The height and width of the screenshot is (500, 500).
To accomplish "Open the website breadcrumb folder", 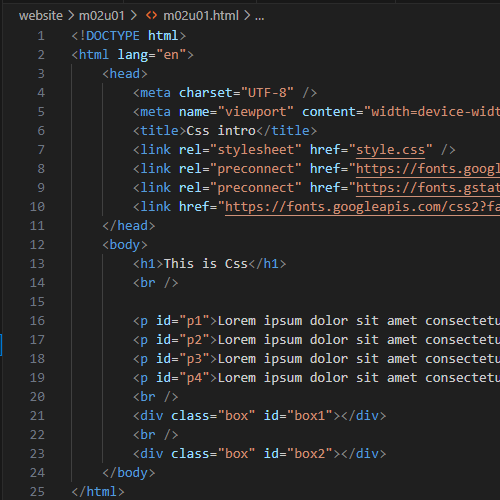I will (x=41, y=16).
